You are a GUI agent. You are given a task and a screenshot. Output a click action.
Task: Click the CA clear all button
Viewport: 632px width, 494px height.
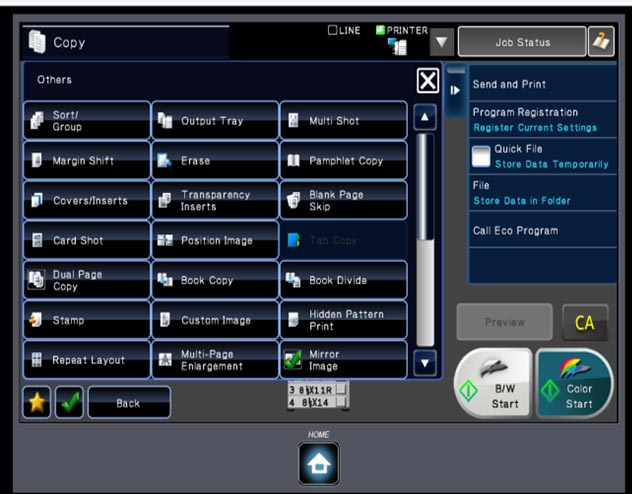click(x=585, y=323)
